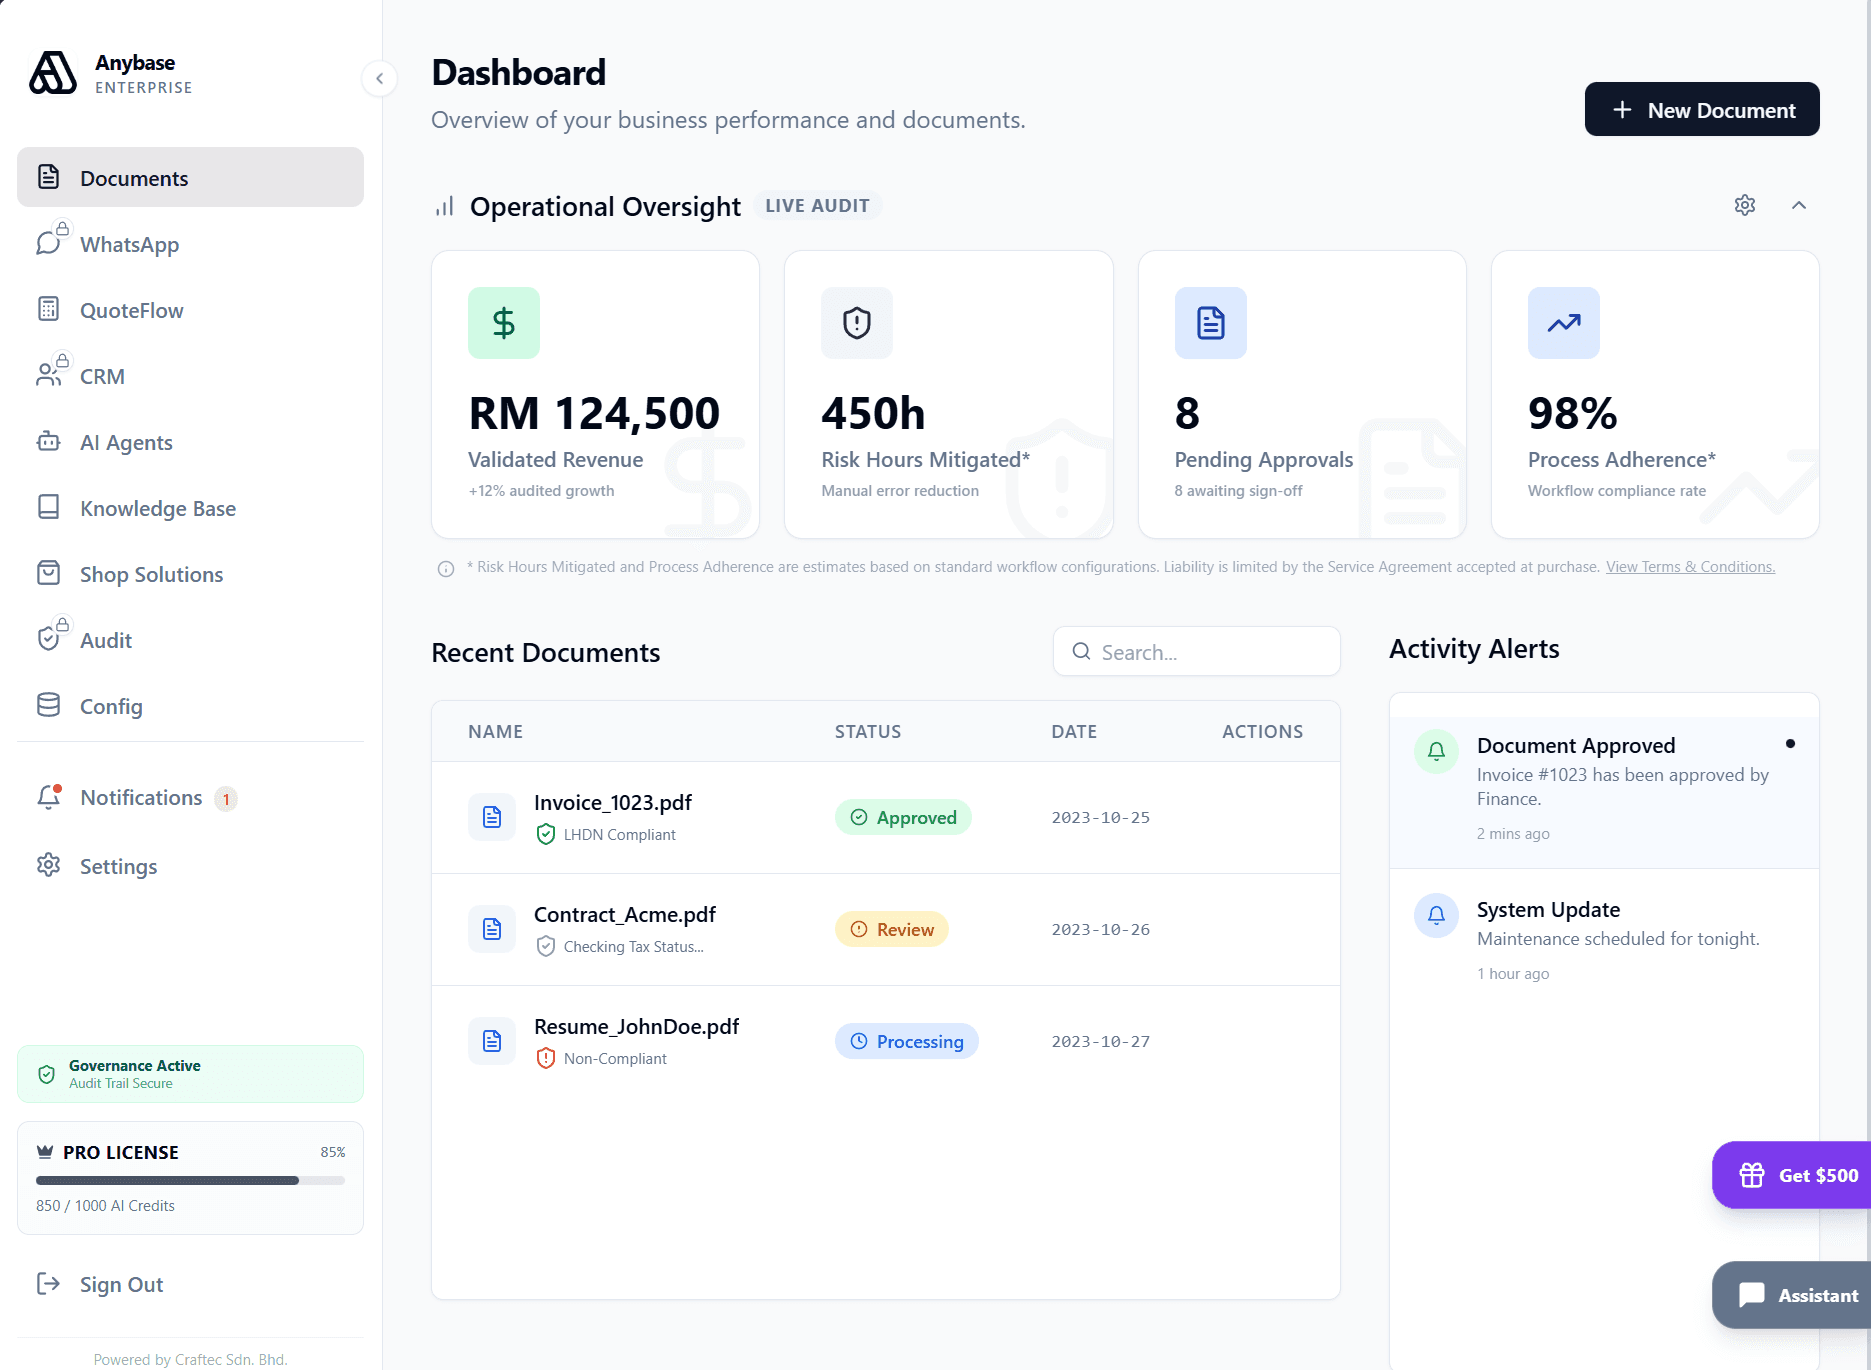The image size is (1871, 1370).
Task: Open the Documents section icon in sidebar
Action: coord(50,177)
